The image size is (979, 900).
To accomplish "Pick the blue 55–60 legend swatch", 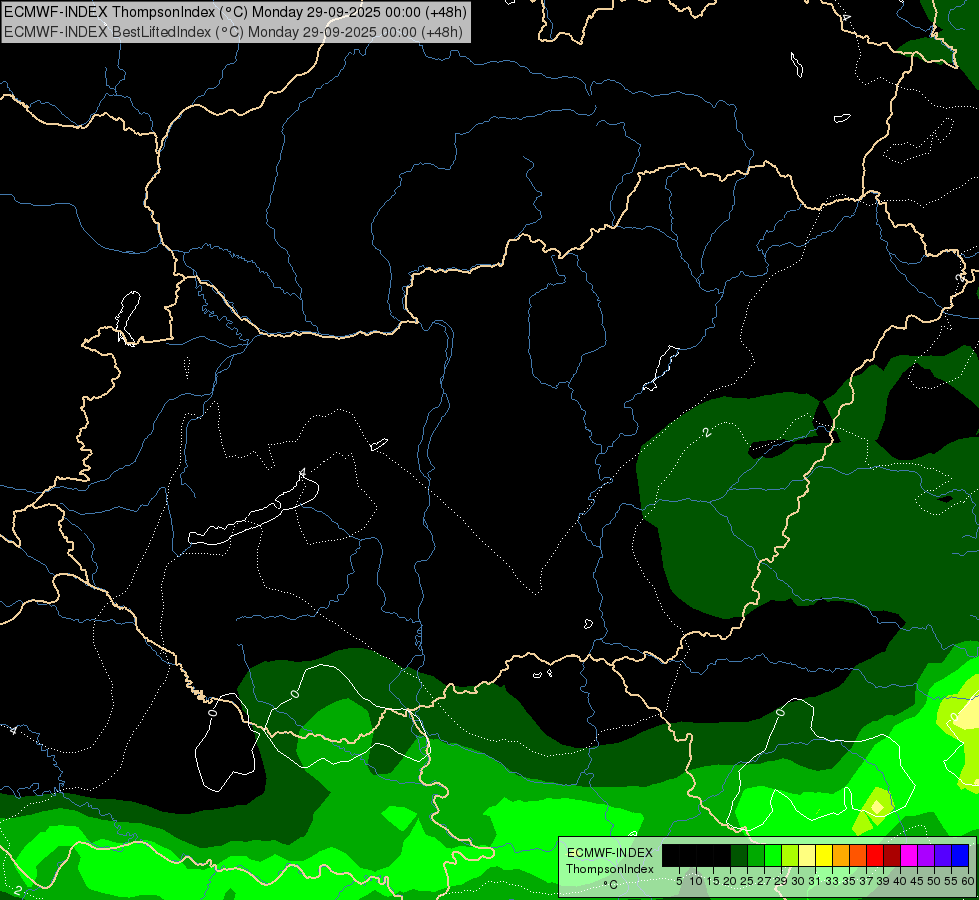I will 960,855.
